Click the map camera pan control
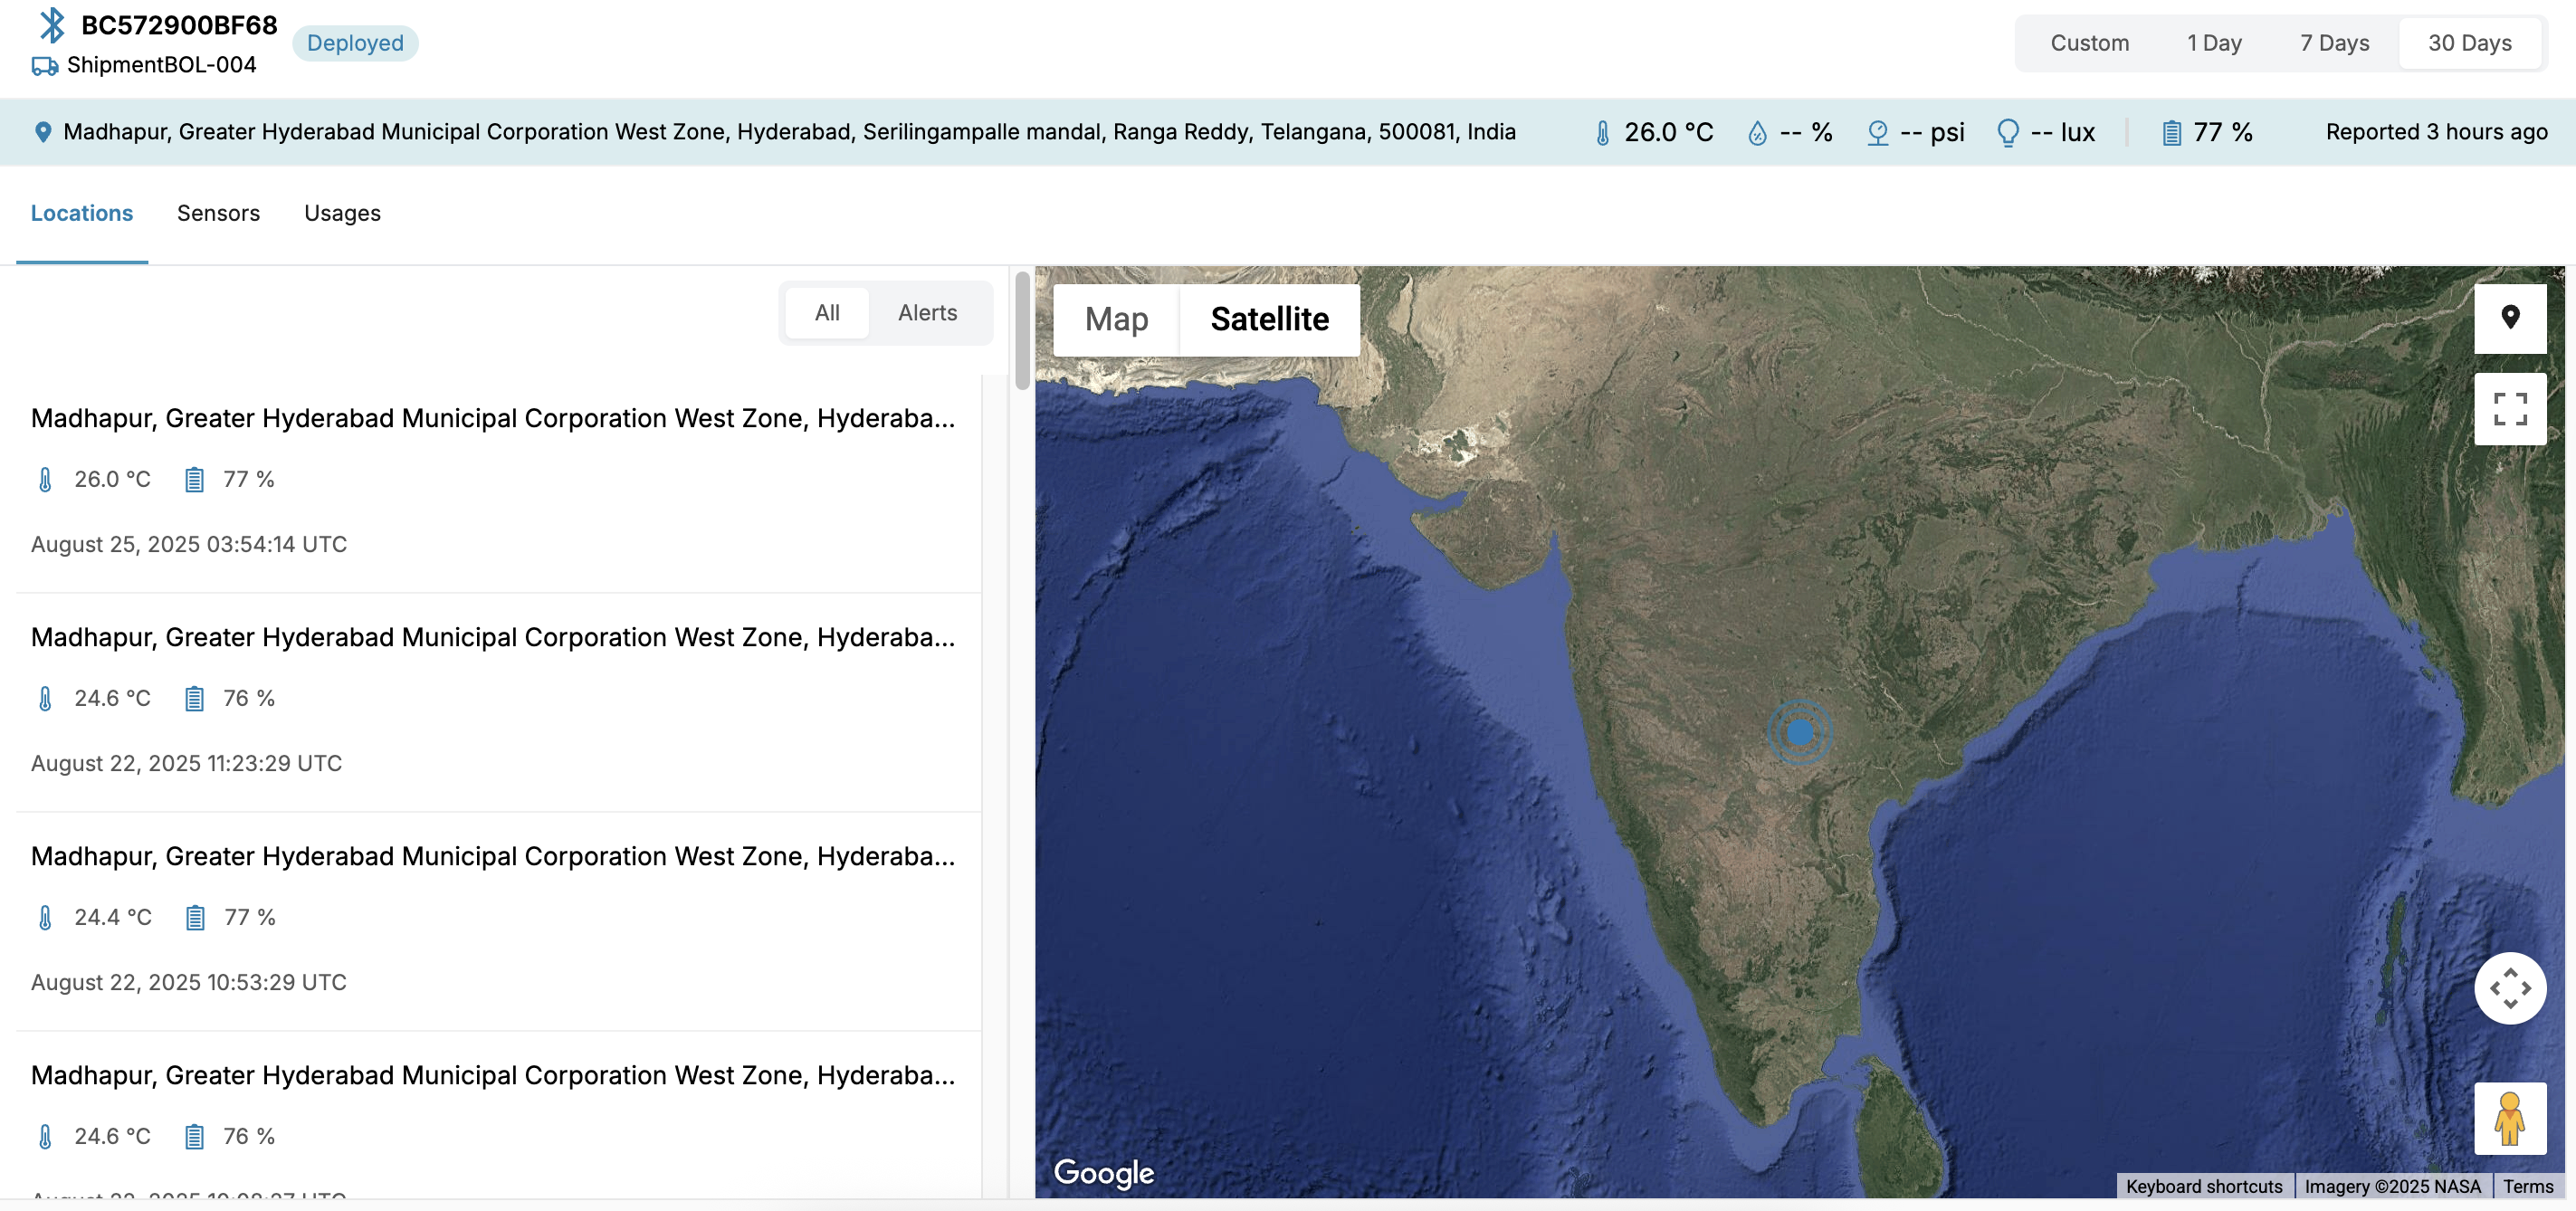This screenshot has height=1211, width=2576. pos(2509,988)
